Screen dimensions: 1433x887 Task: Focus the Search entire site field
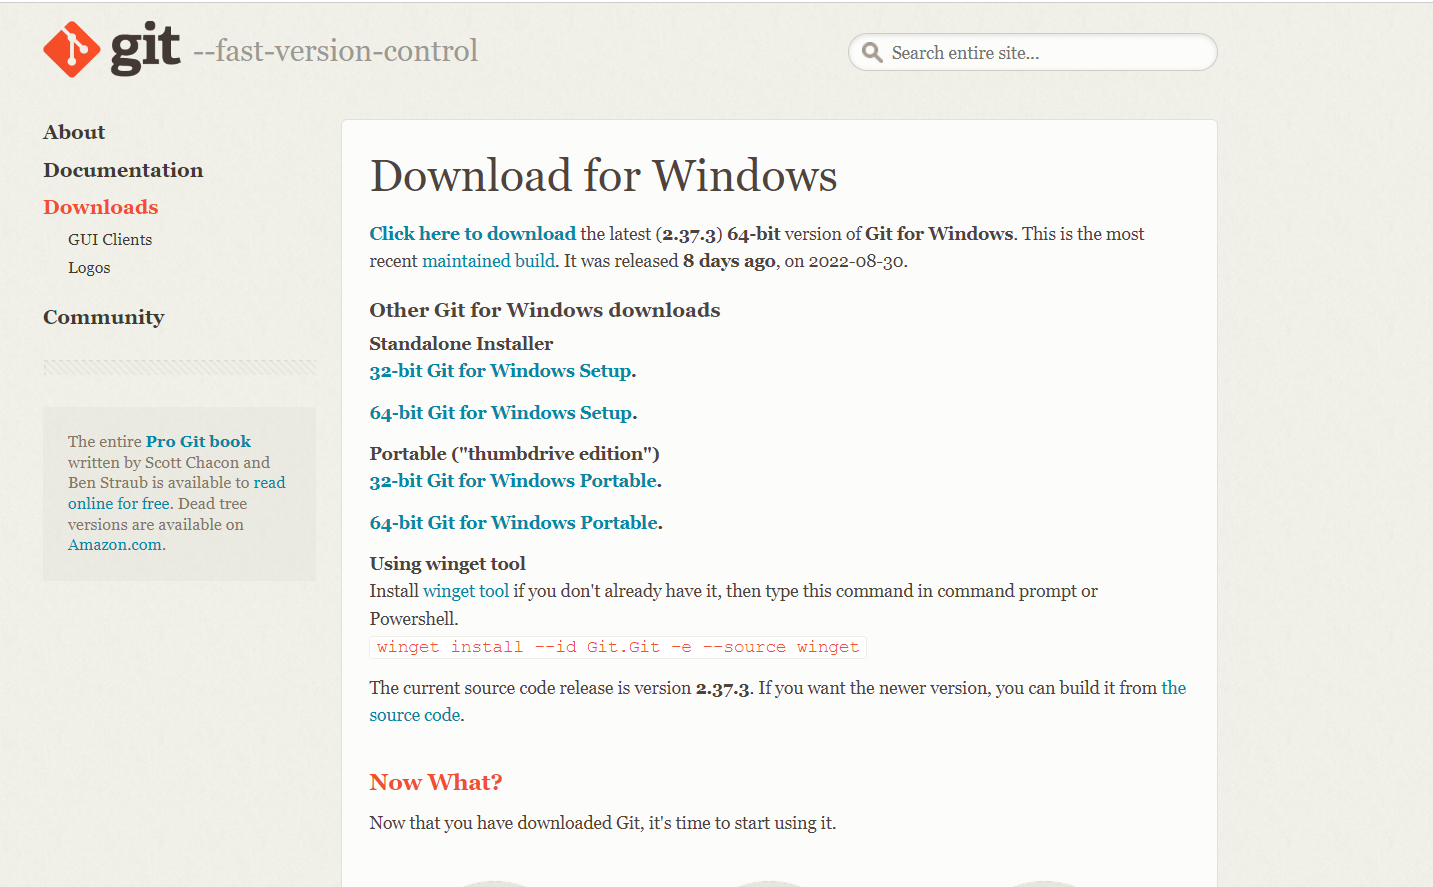[x=1033, y=53]
